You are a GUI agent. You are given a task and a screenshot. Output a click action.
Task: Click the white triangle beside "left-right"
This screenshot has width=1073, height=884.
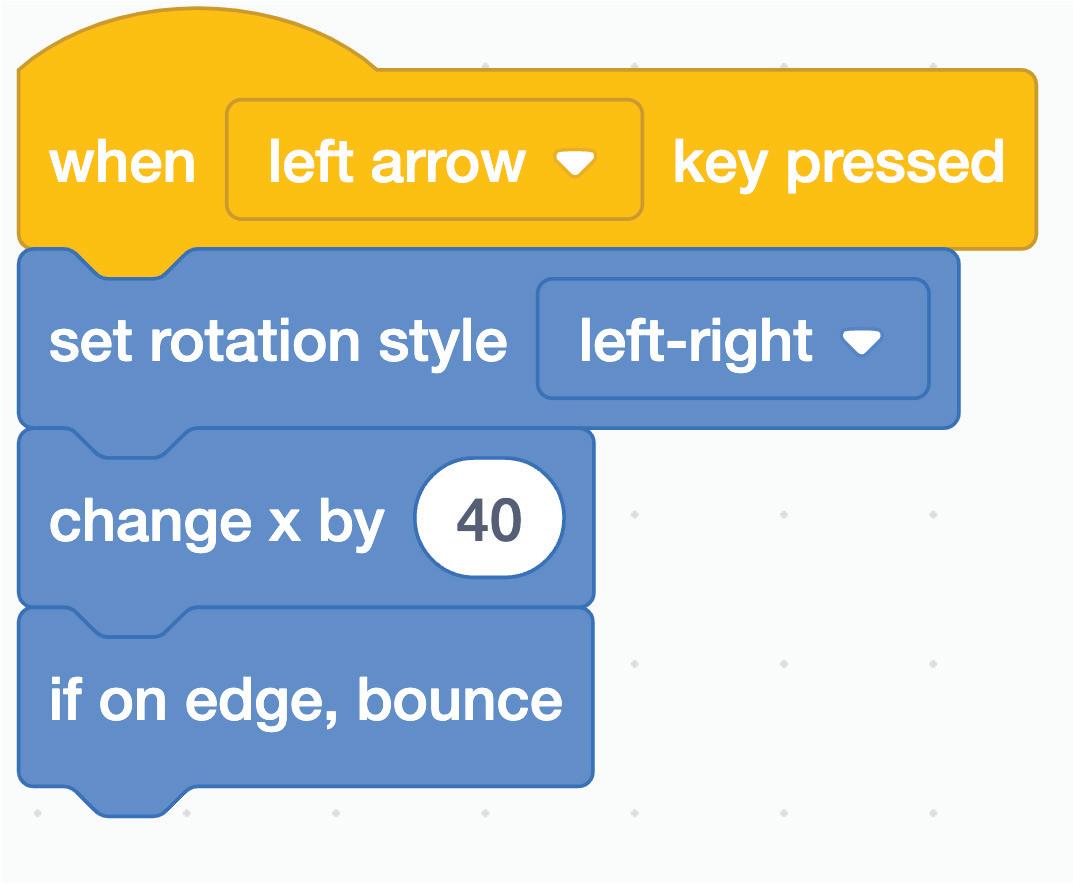861,343
